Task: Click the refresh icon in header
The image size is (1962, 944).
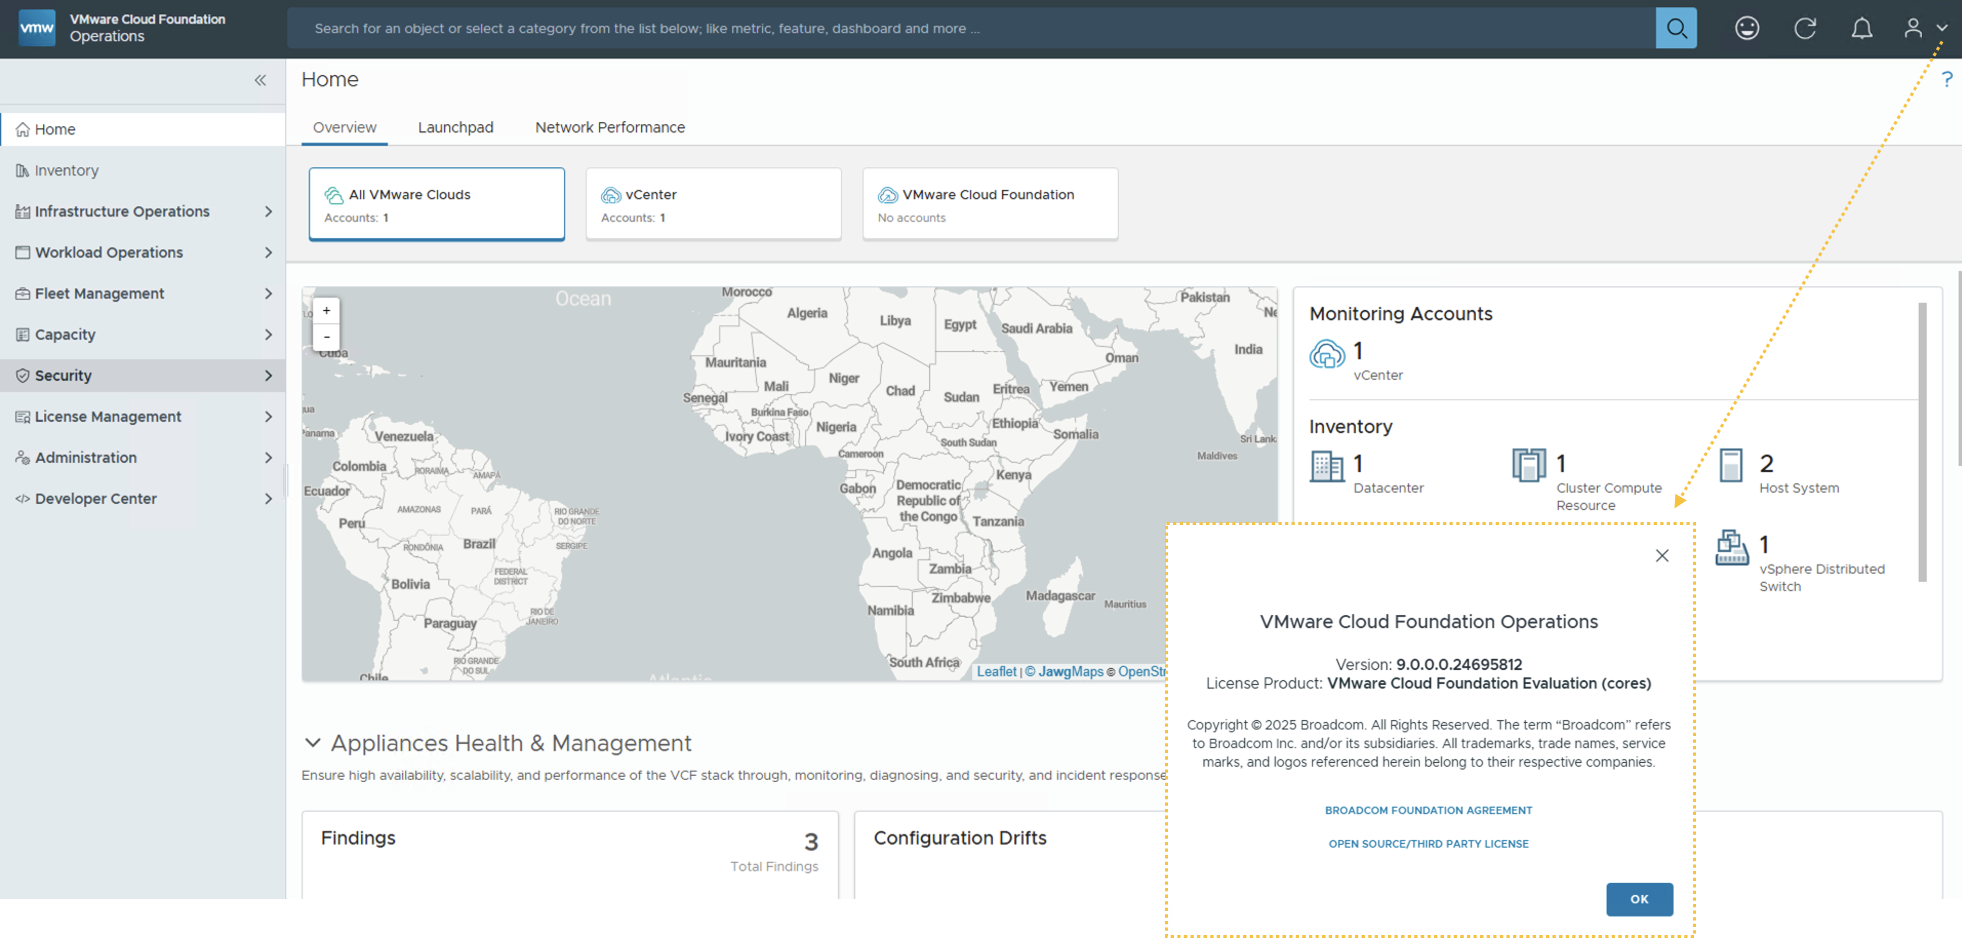Action: [x=1805, y=28]
